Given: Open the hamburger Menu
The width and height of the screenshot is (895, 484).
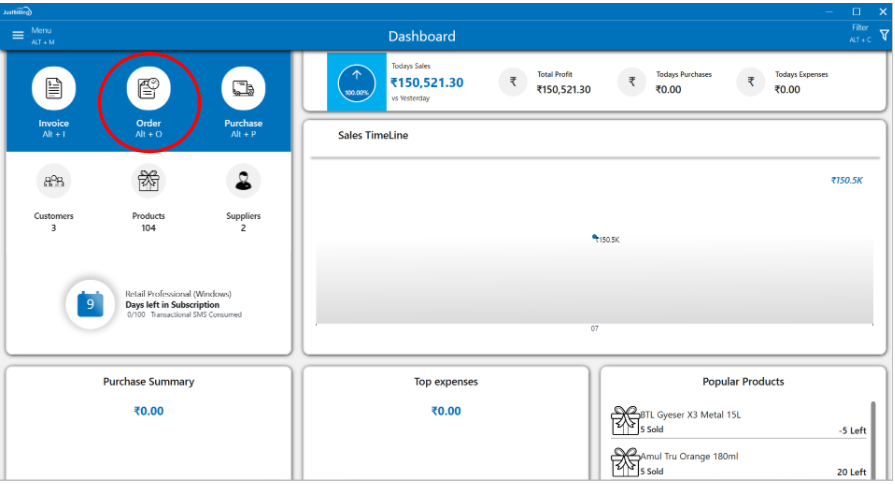Looking at the screenshot, I should (17, 36).
